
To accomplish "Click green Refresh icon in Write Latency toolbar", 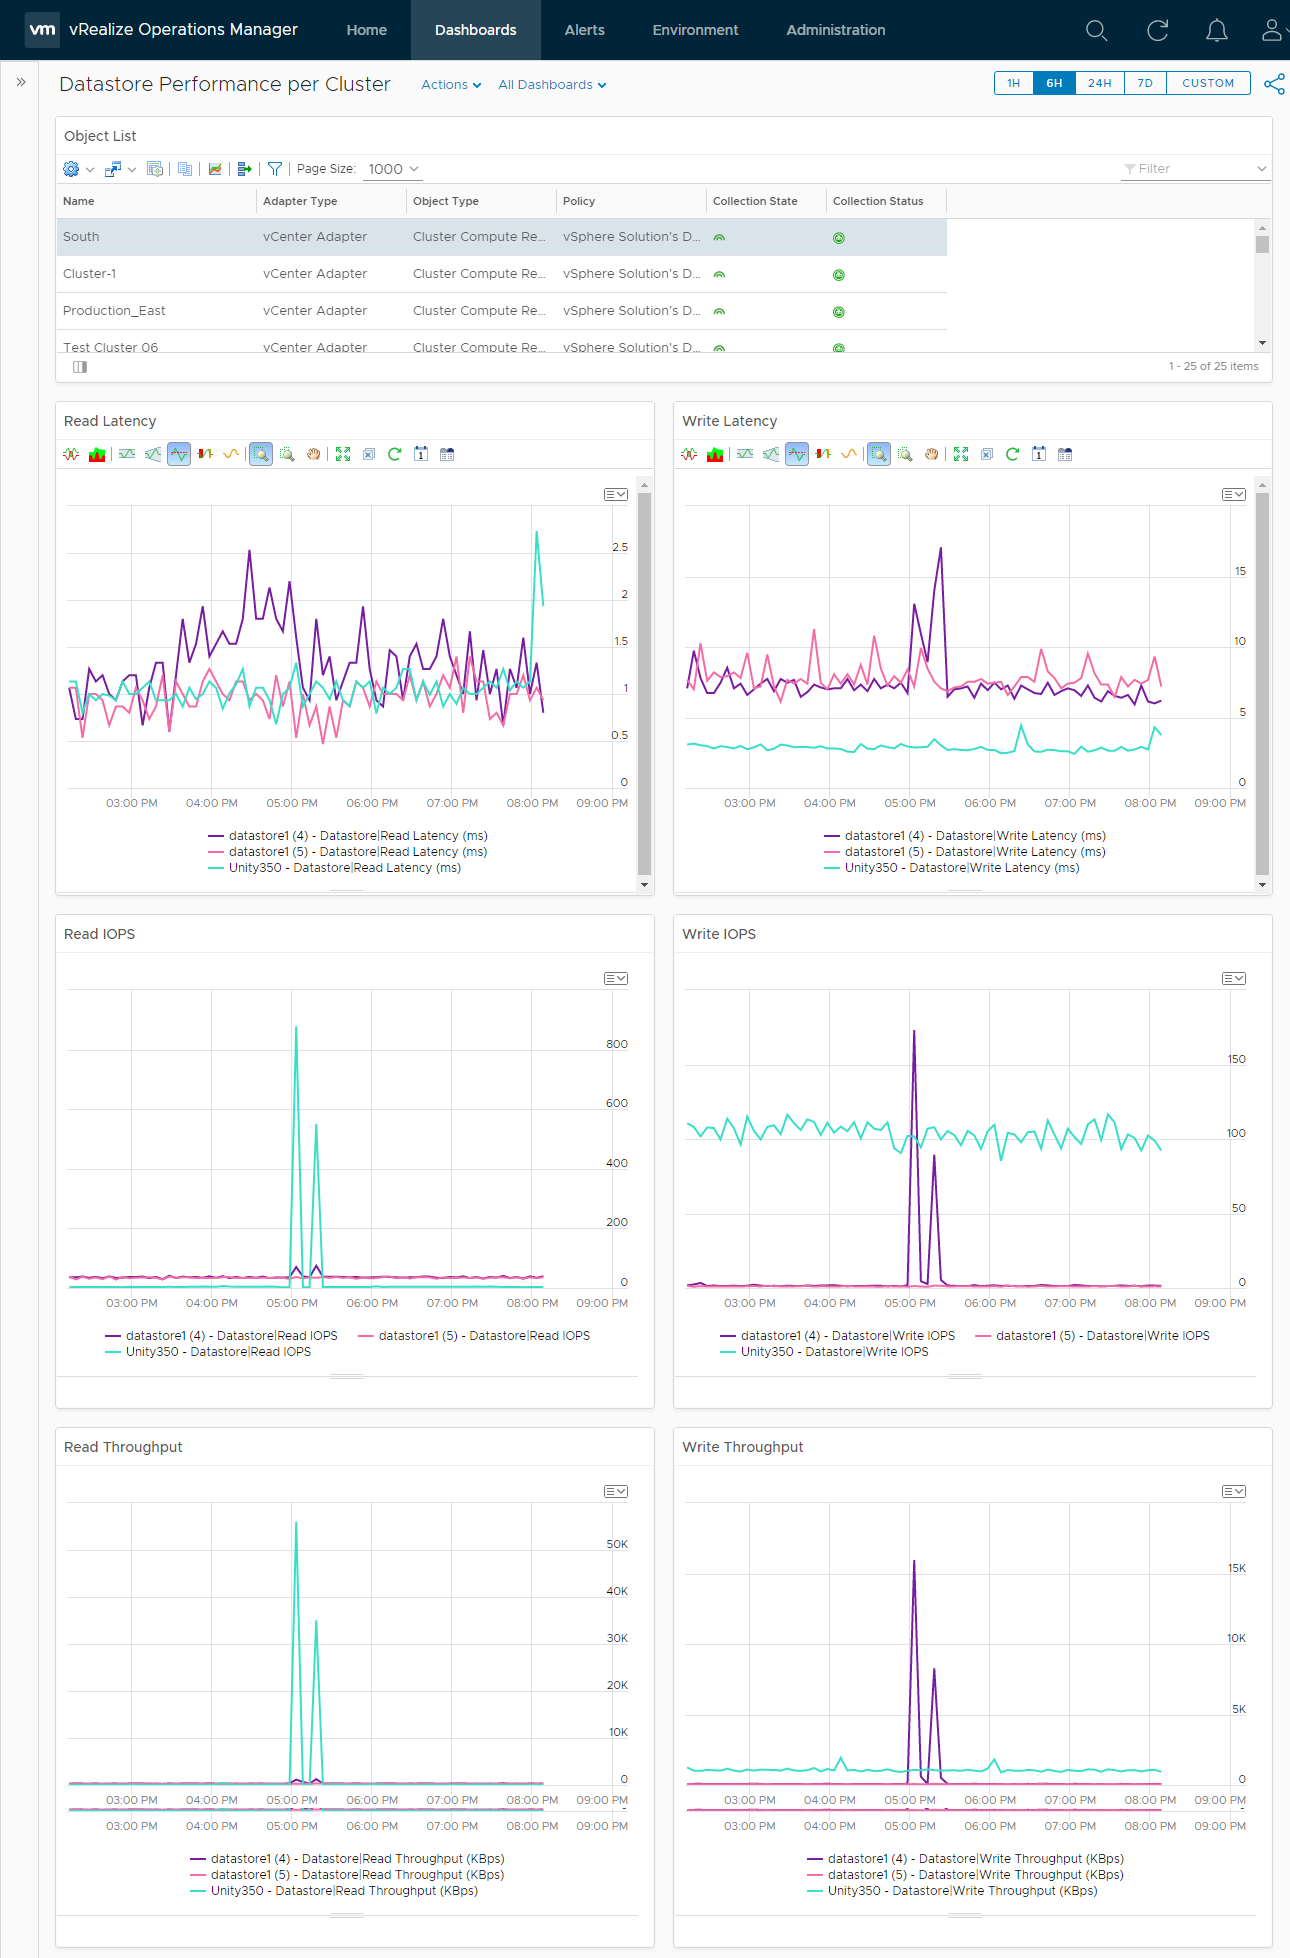I will (1013, 454).
